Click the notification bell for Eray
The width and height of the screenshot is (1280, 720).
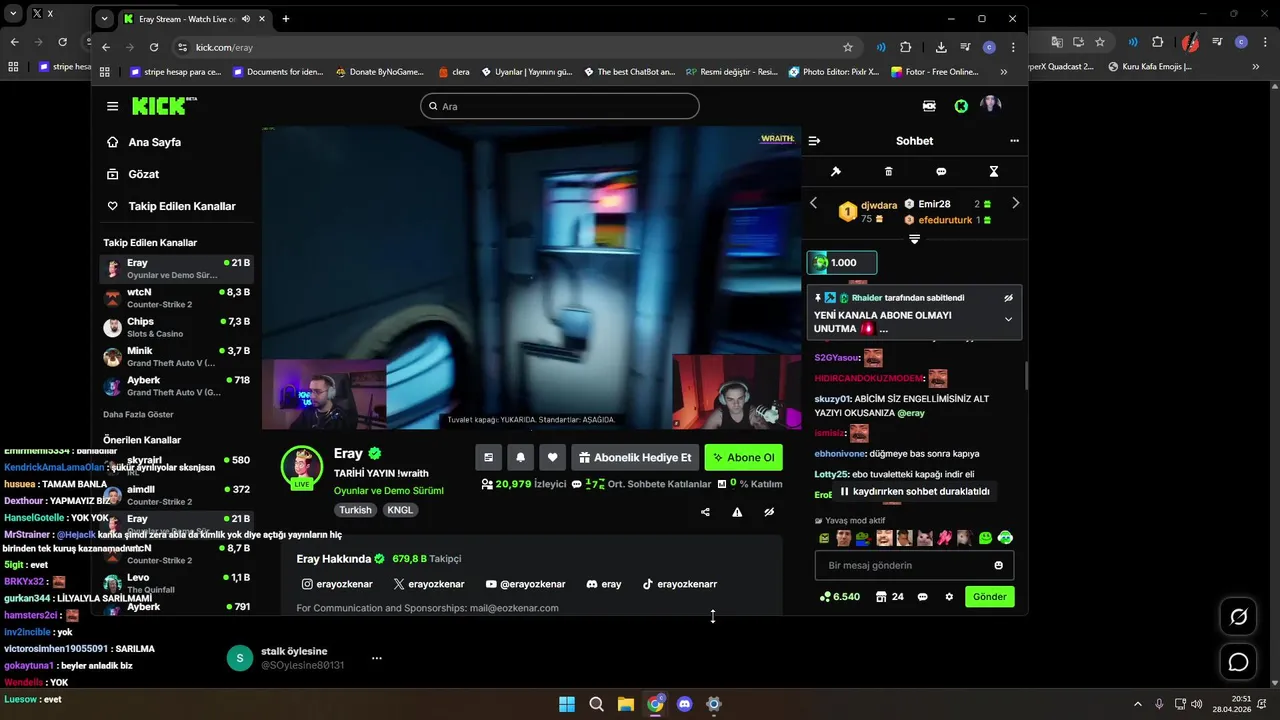pyautogui.click(x=520, y=457)
